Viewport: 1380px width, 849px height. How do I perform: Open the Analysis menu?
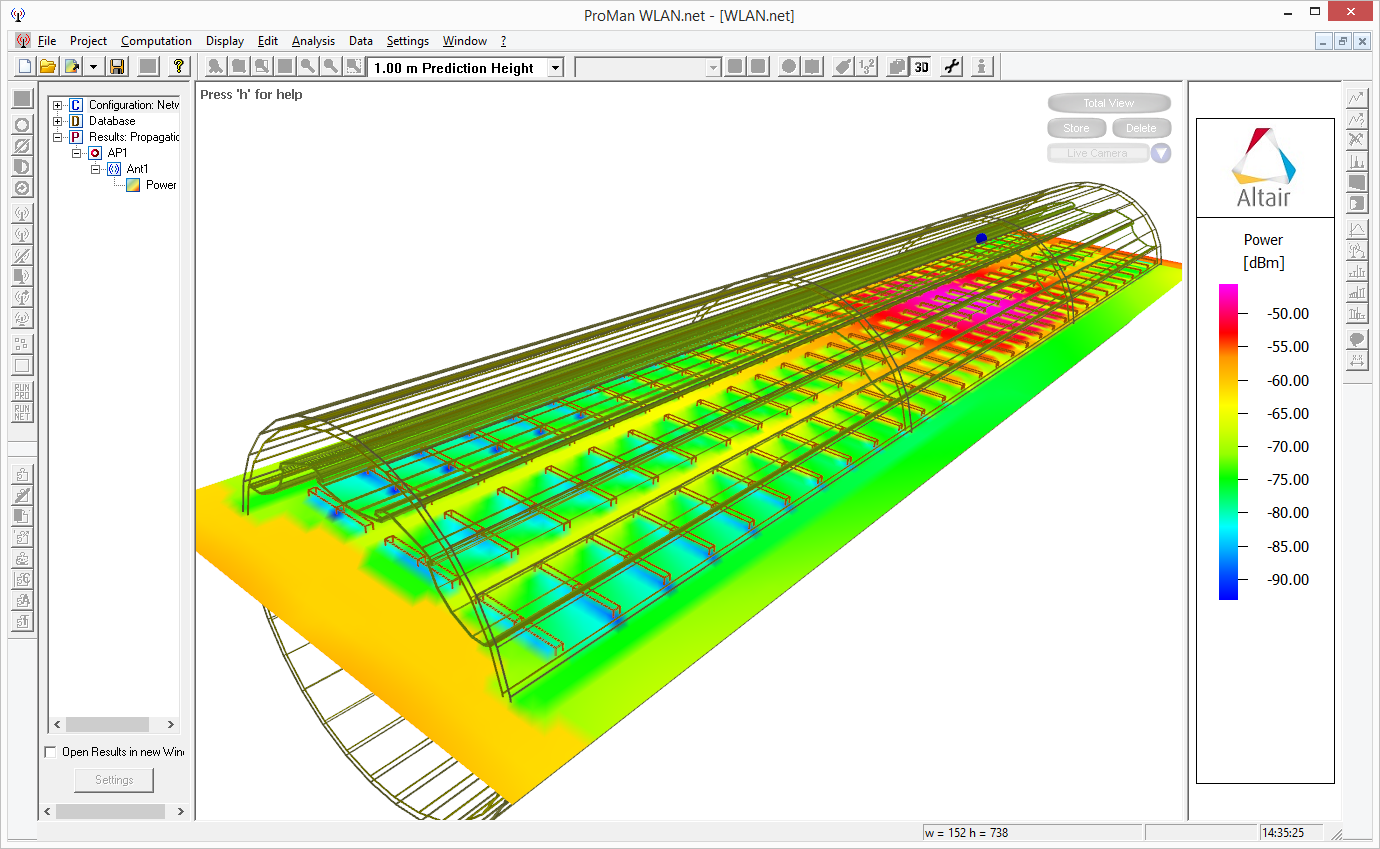(x=313, y=41)
